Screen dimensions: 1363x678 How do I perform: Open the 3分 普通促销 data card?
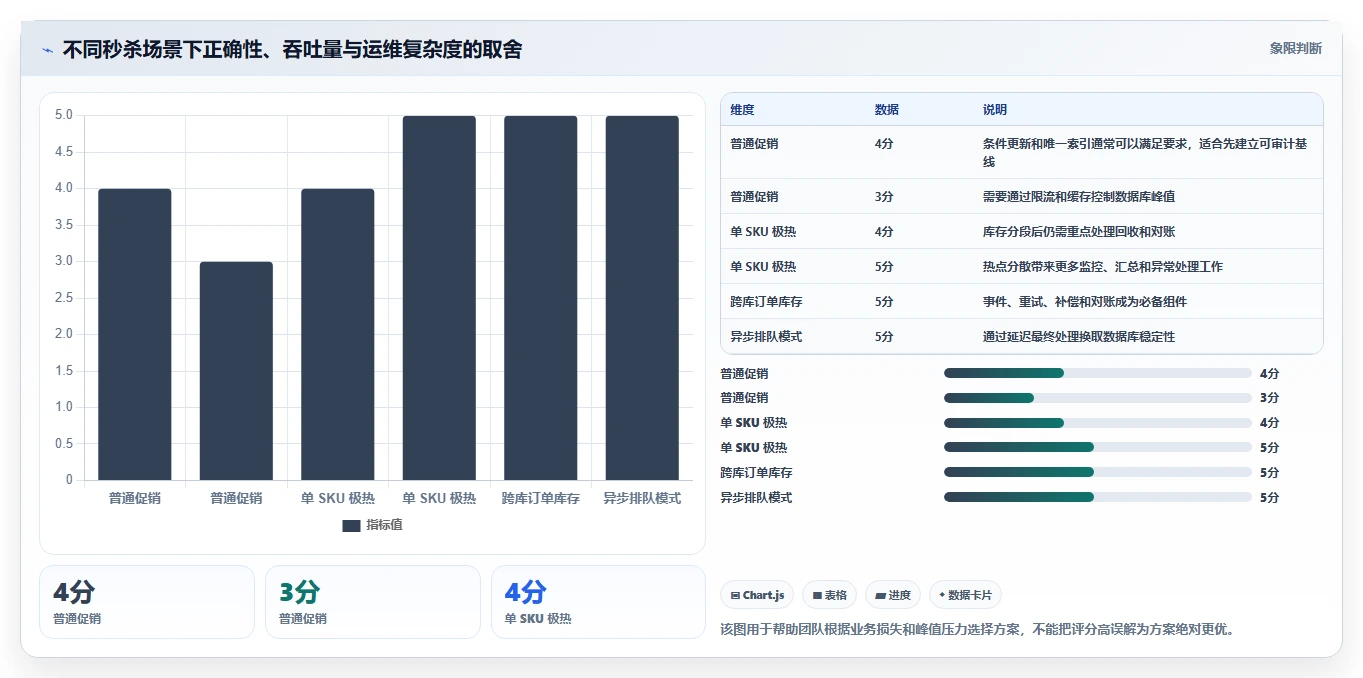[372, 602]
